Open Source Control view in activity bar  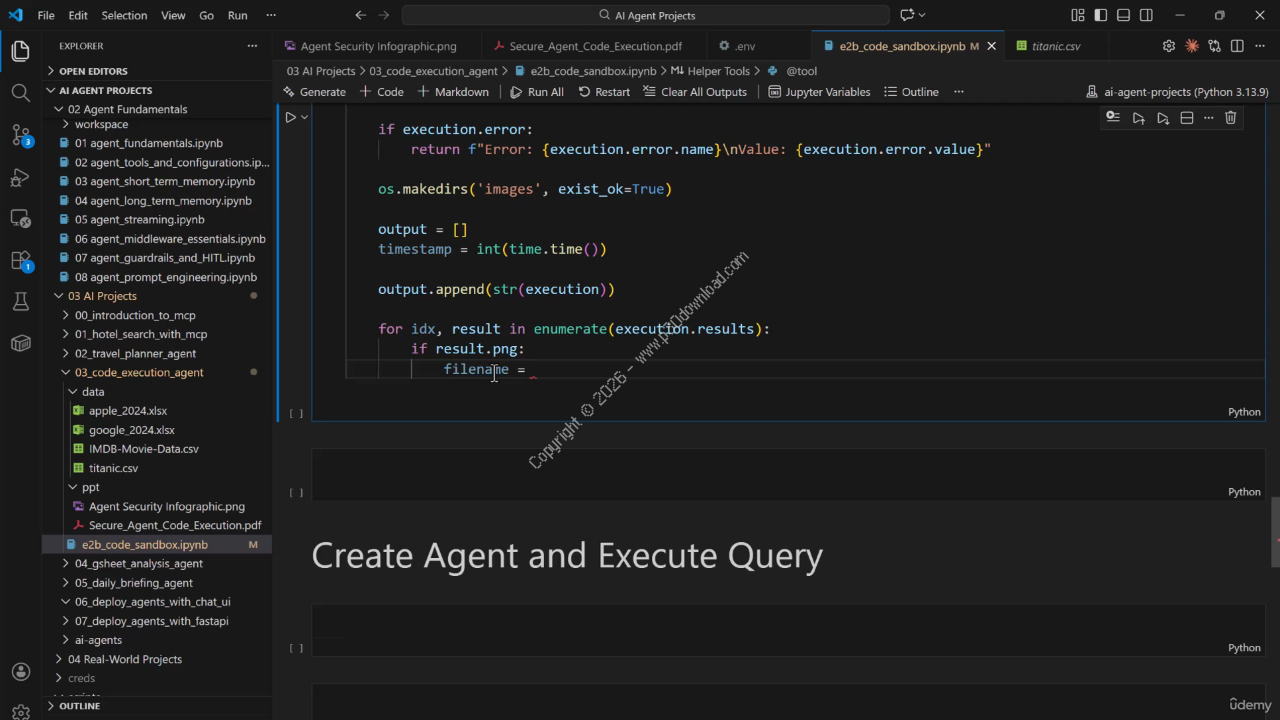coord(20,135)
